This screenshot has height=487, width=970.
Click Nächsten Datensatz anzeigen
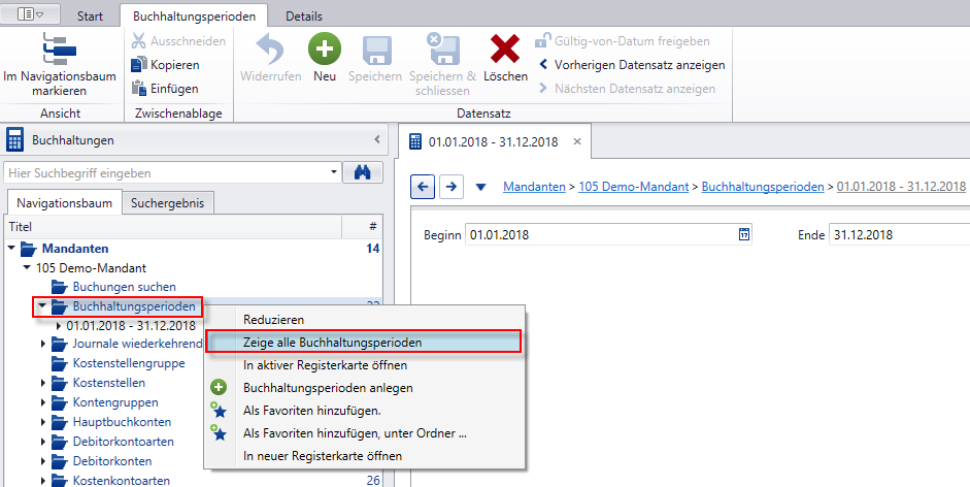(x=627, y=88)
